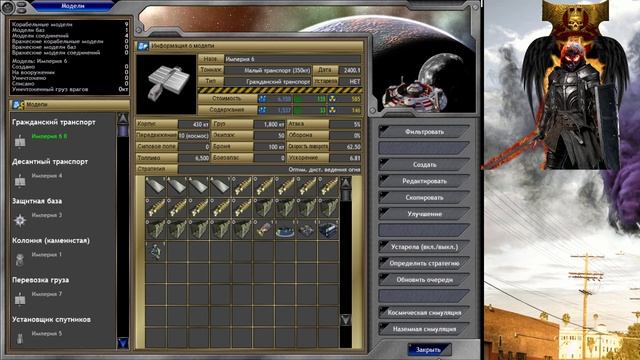Click the Установщик спутников category heading

click(51, 319)
